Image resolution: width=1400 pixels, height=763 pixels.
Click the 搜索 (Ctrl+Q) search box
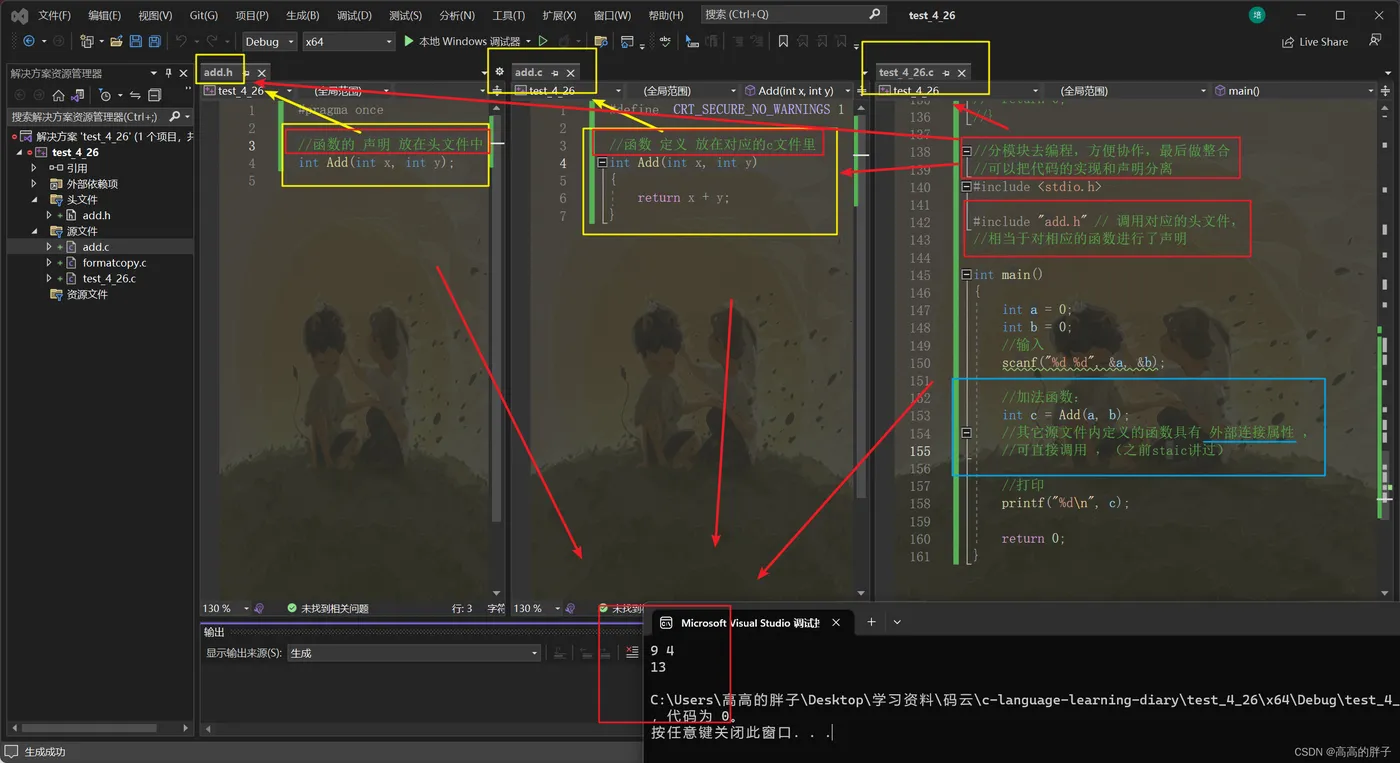tap(793, 15)
